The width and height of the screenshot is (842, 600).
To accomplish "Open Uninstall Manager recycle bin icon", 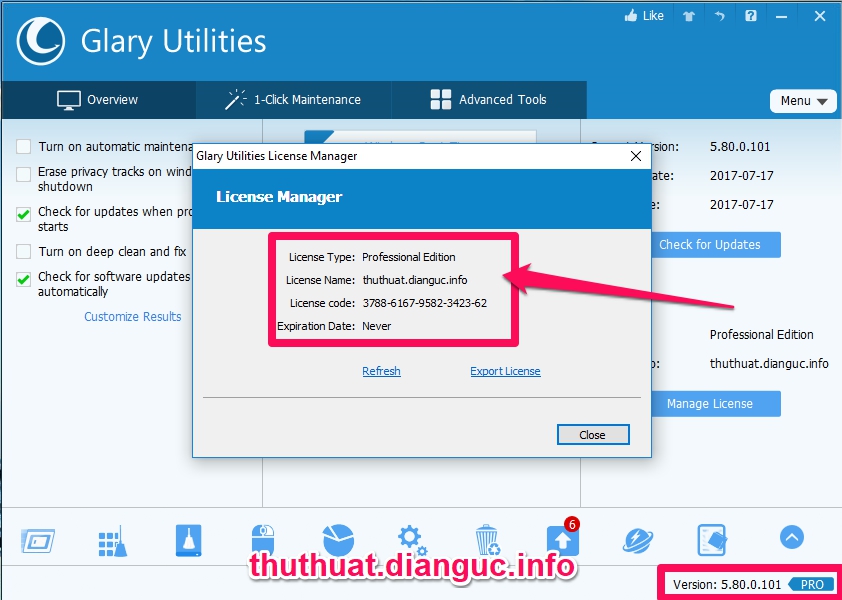I will coord(488,540).
